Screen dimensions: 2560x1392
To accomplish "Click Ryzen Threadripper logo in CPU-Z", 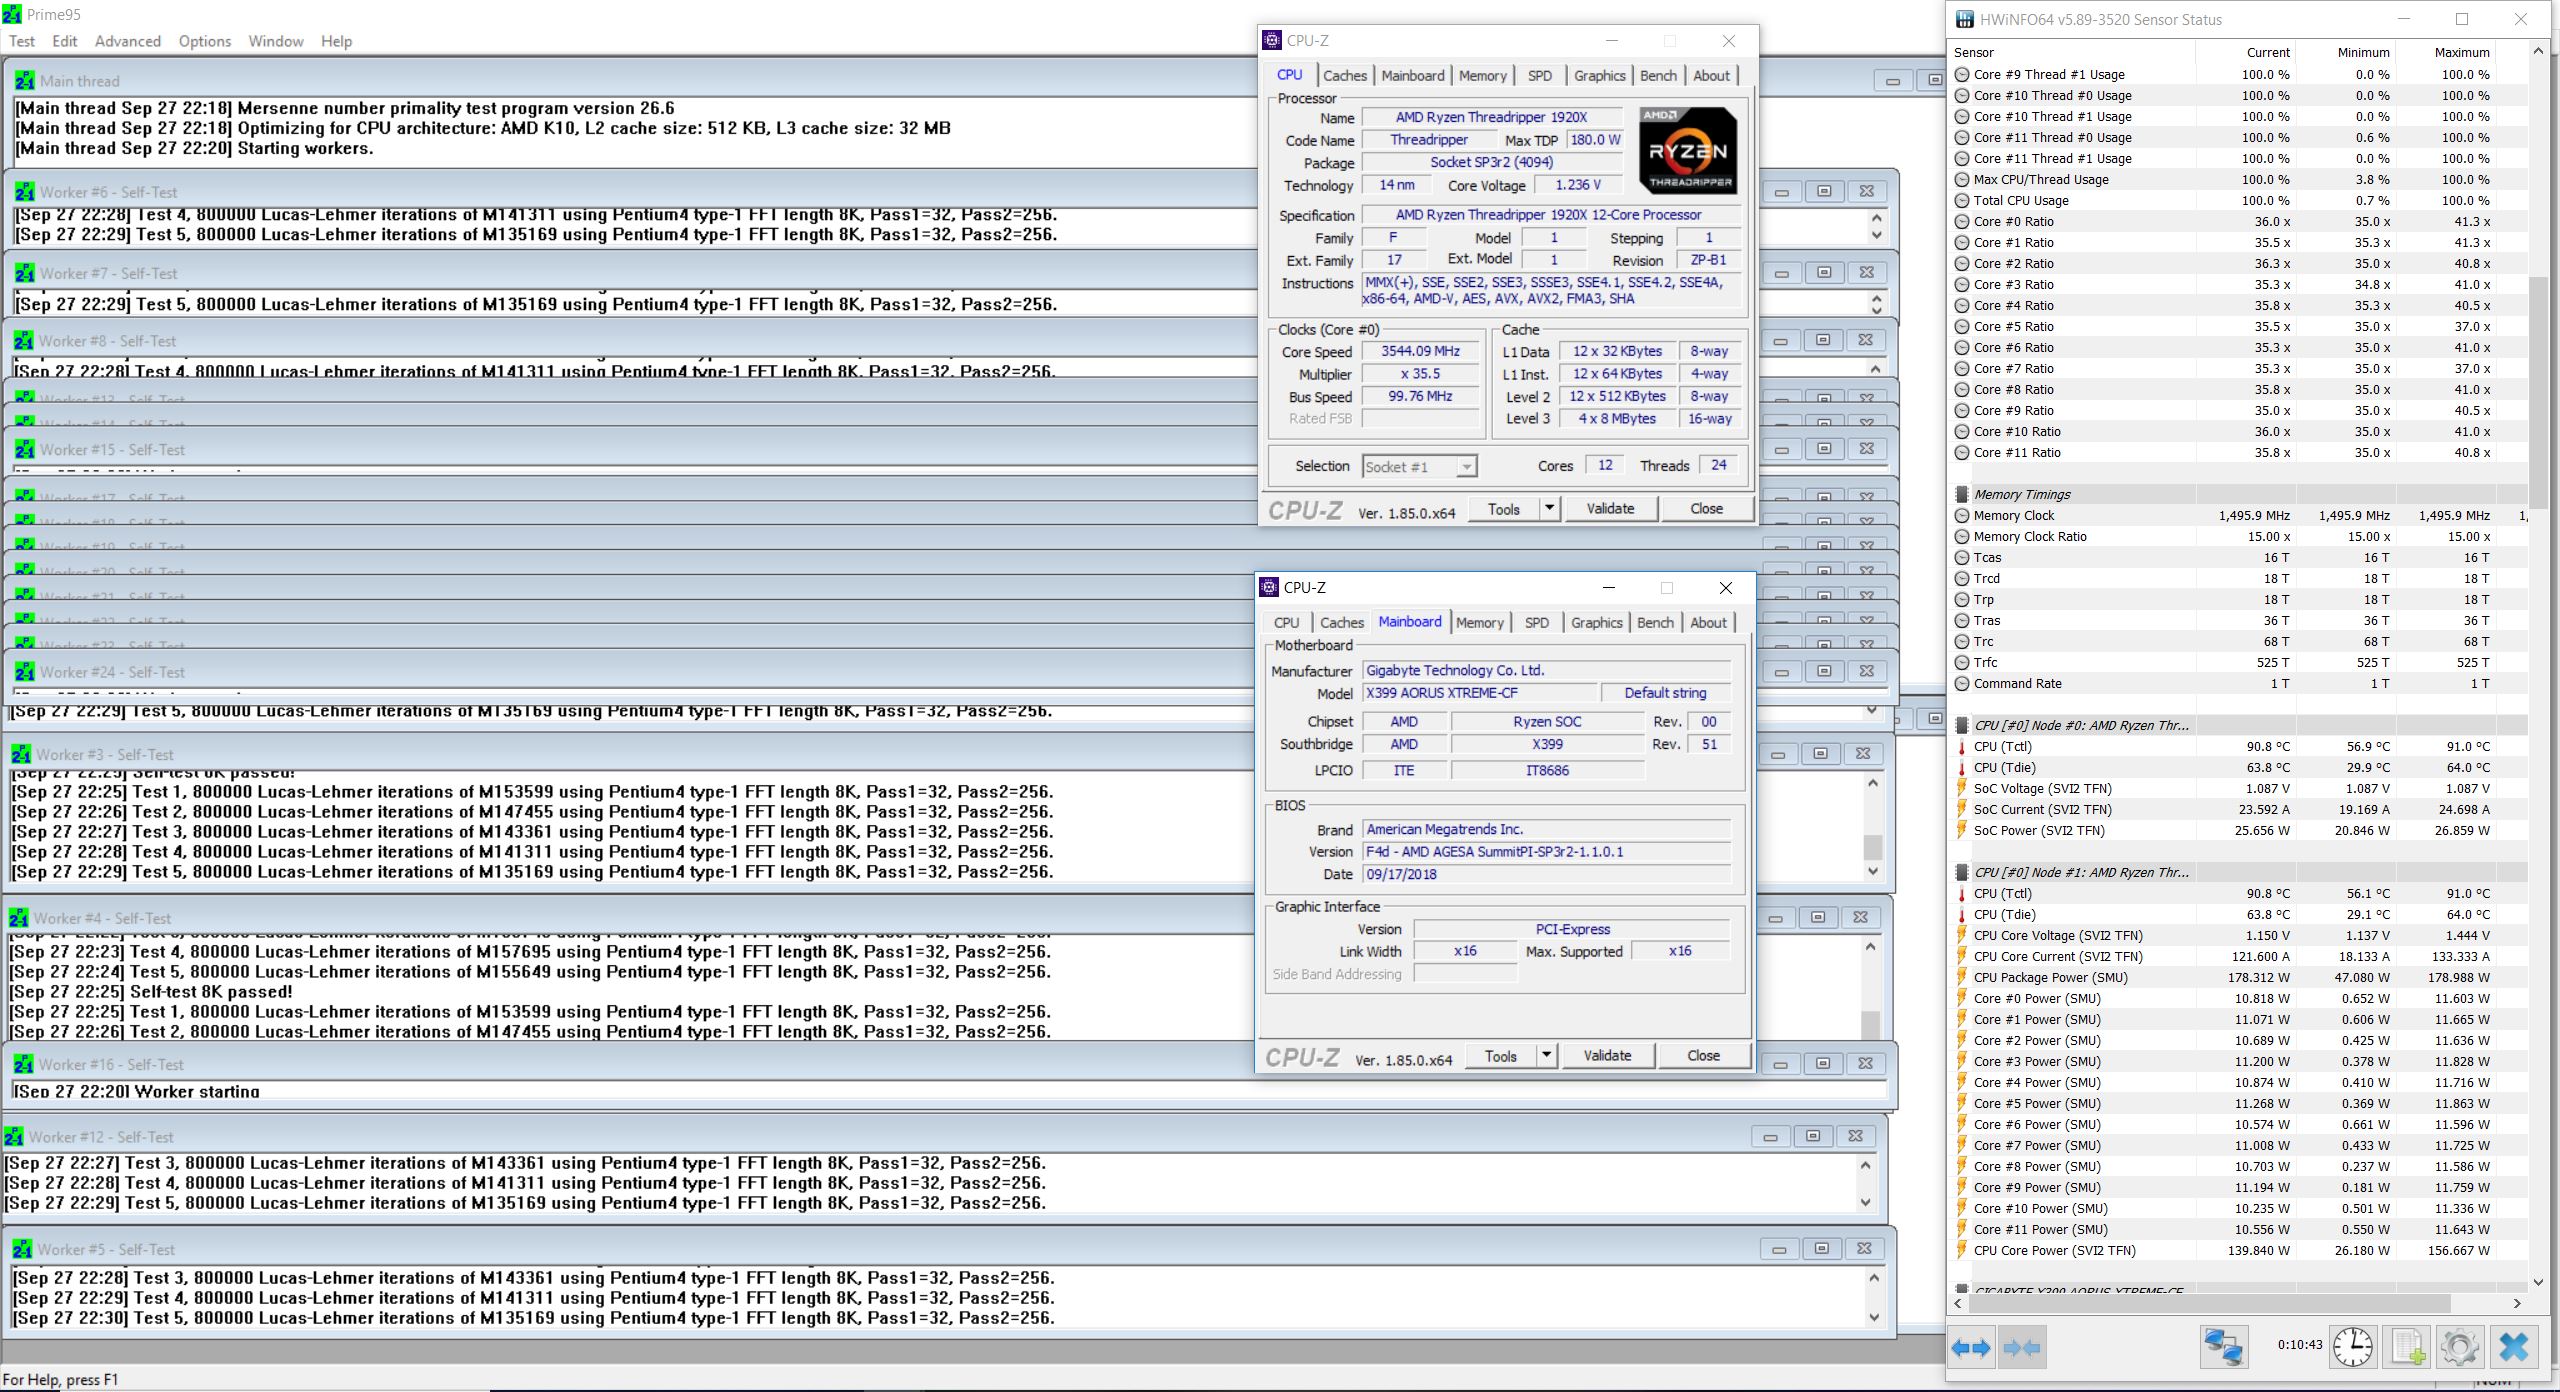I will (1688, 150).
